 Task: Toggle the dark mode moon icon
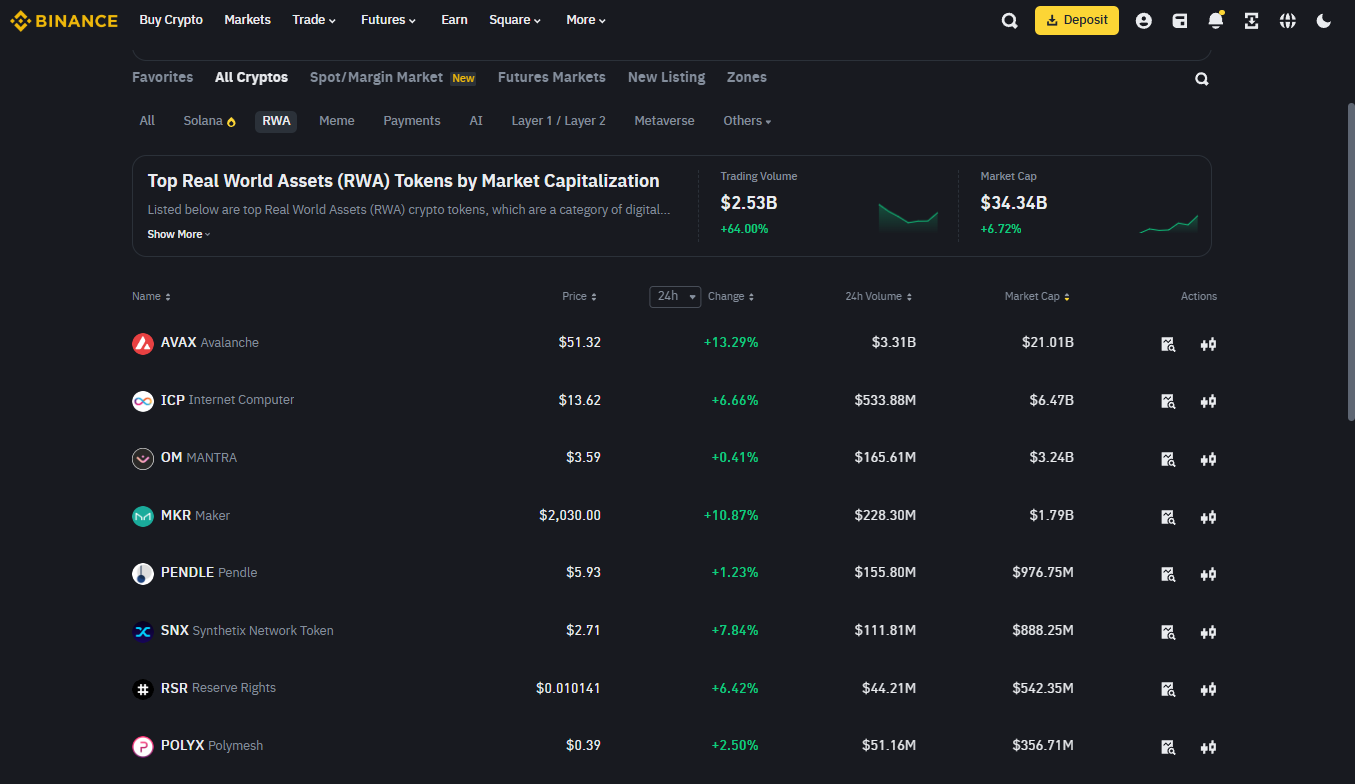click(x=1324, y=21)
